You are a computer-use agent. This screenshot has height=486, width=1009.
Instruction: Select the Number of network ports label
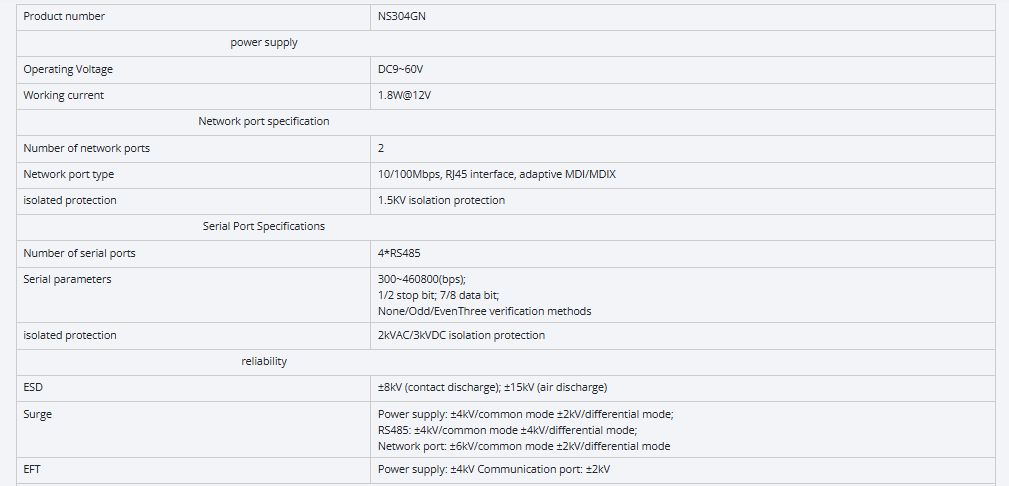click(x=86, y=148)
